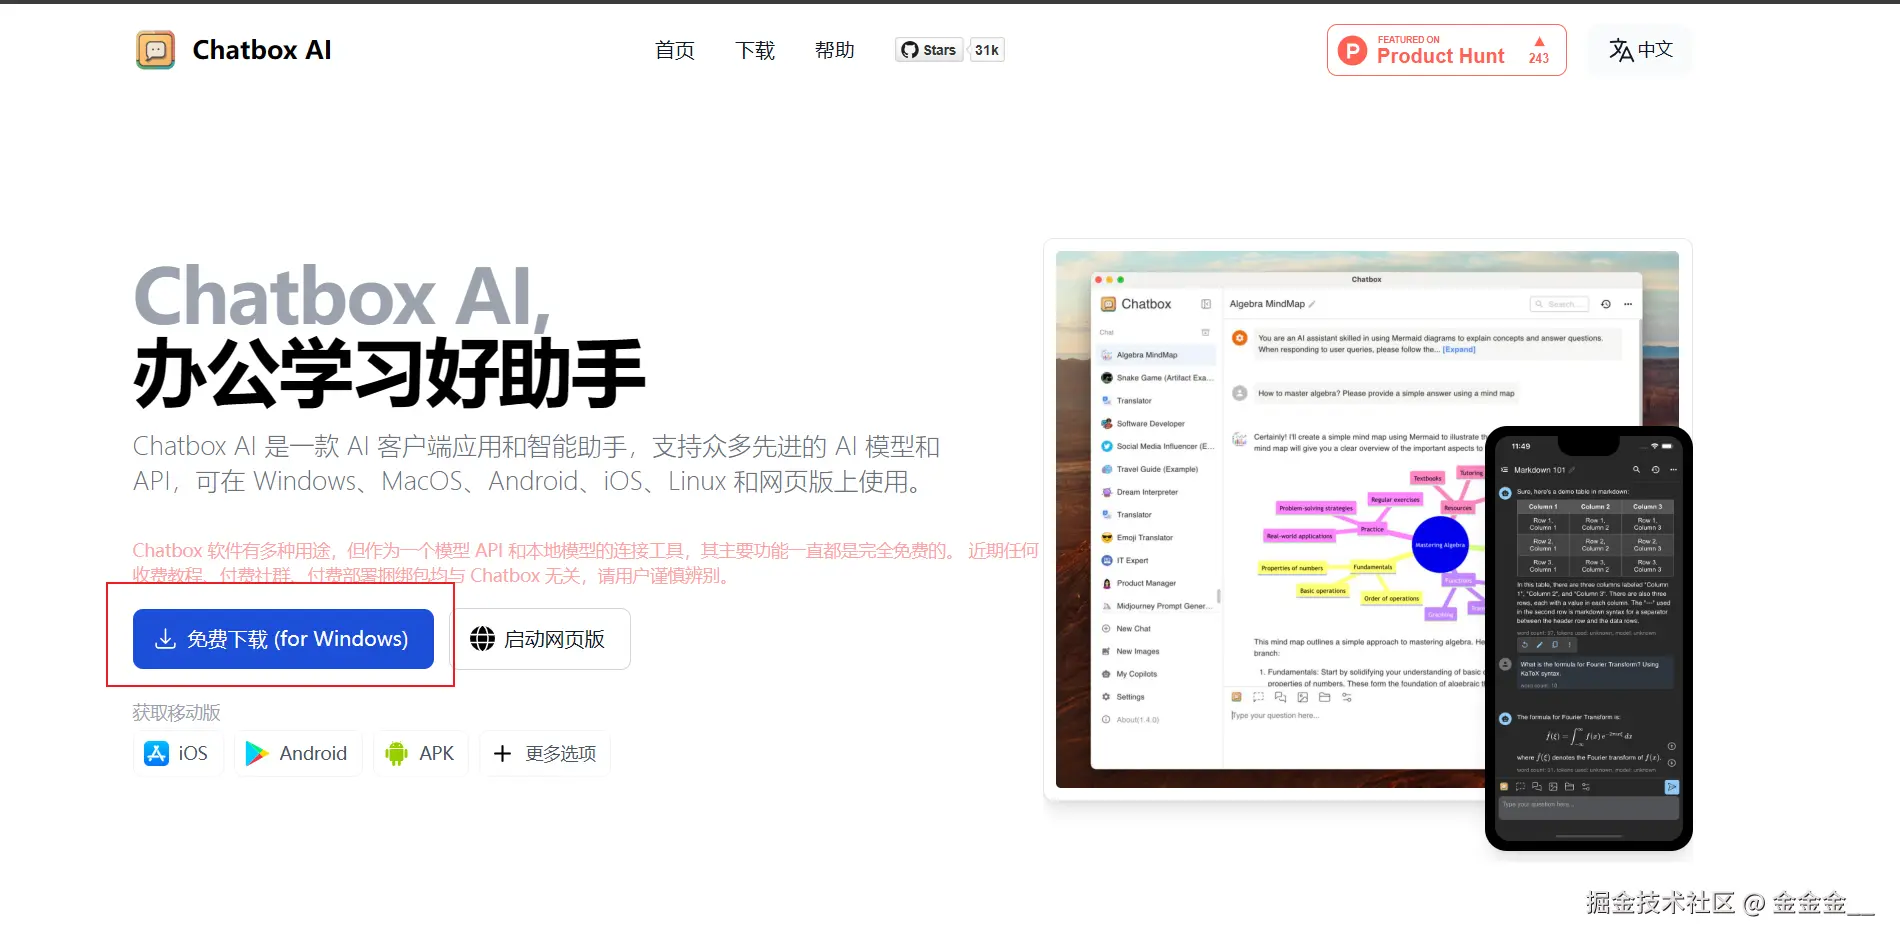Download the APK file
Image resolution: width=1900 pixels, height=942 pixels.
(421, 753)
